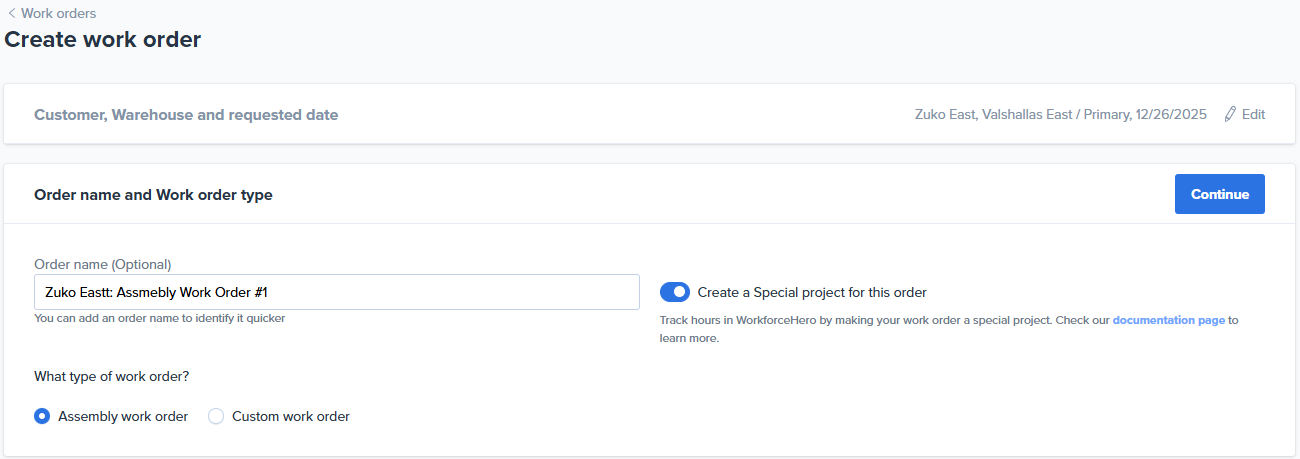
Task: Click the Create a Special project label
Action: (812, 293)
